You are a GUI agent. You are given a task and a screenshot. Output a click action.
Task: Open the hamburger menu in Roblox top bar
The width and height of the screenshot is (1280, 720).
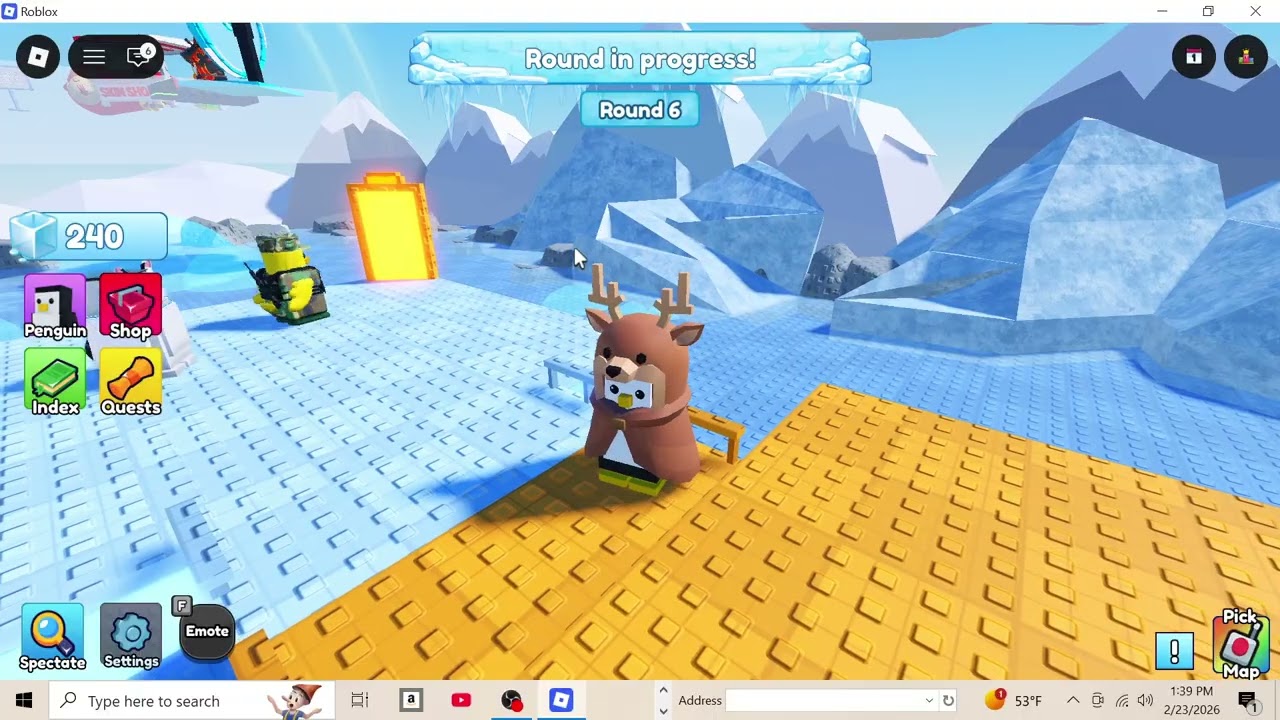pos(94,56)
